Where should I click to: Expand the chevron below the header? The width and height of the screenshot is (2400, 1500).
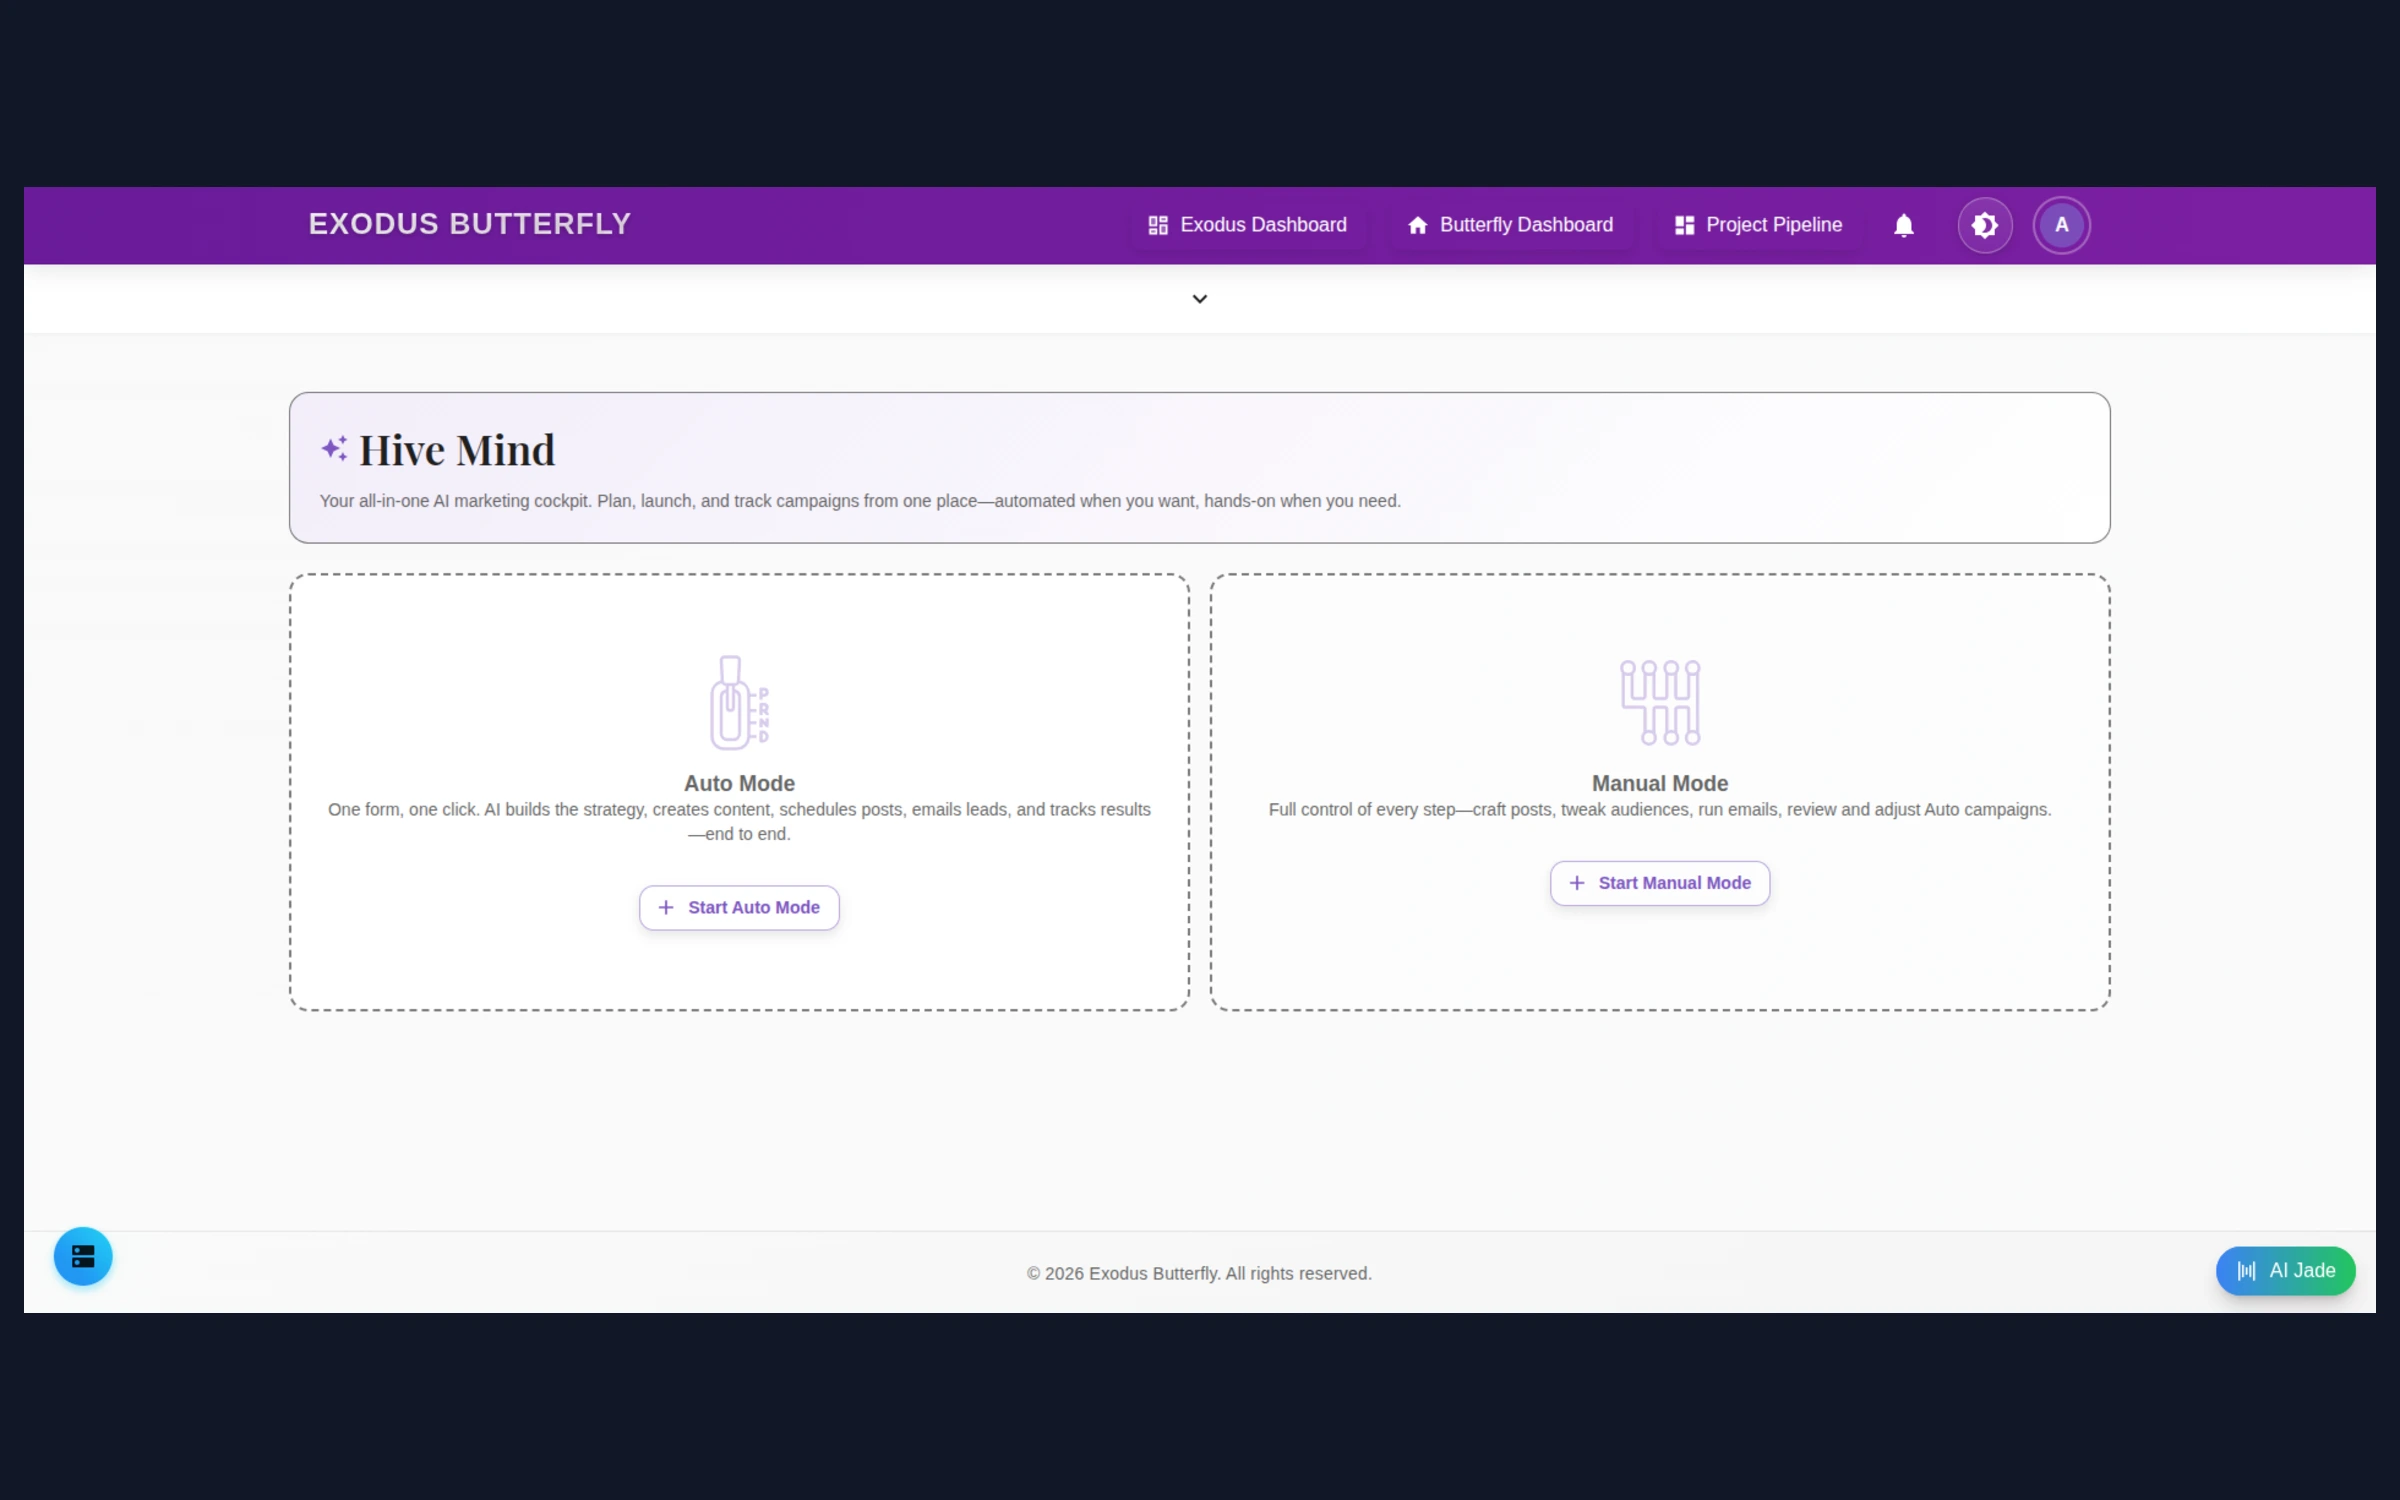point(1199,299)
